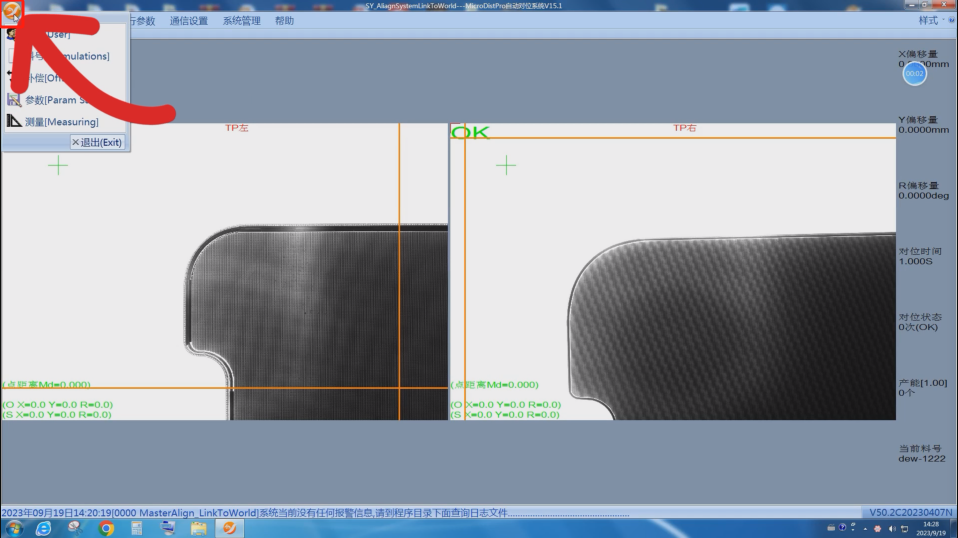This screenshot has width=958, height=538.
Task: Click the measuring ruler icon in menu
Action: pos(14,122)
